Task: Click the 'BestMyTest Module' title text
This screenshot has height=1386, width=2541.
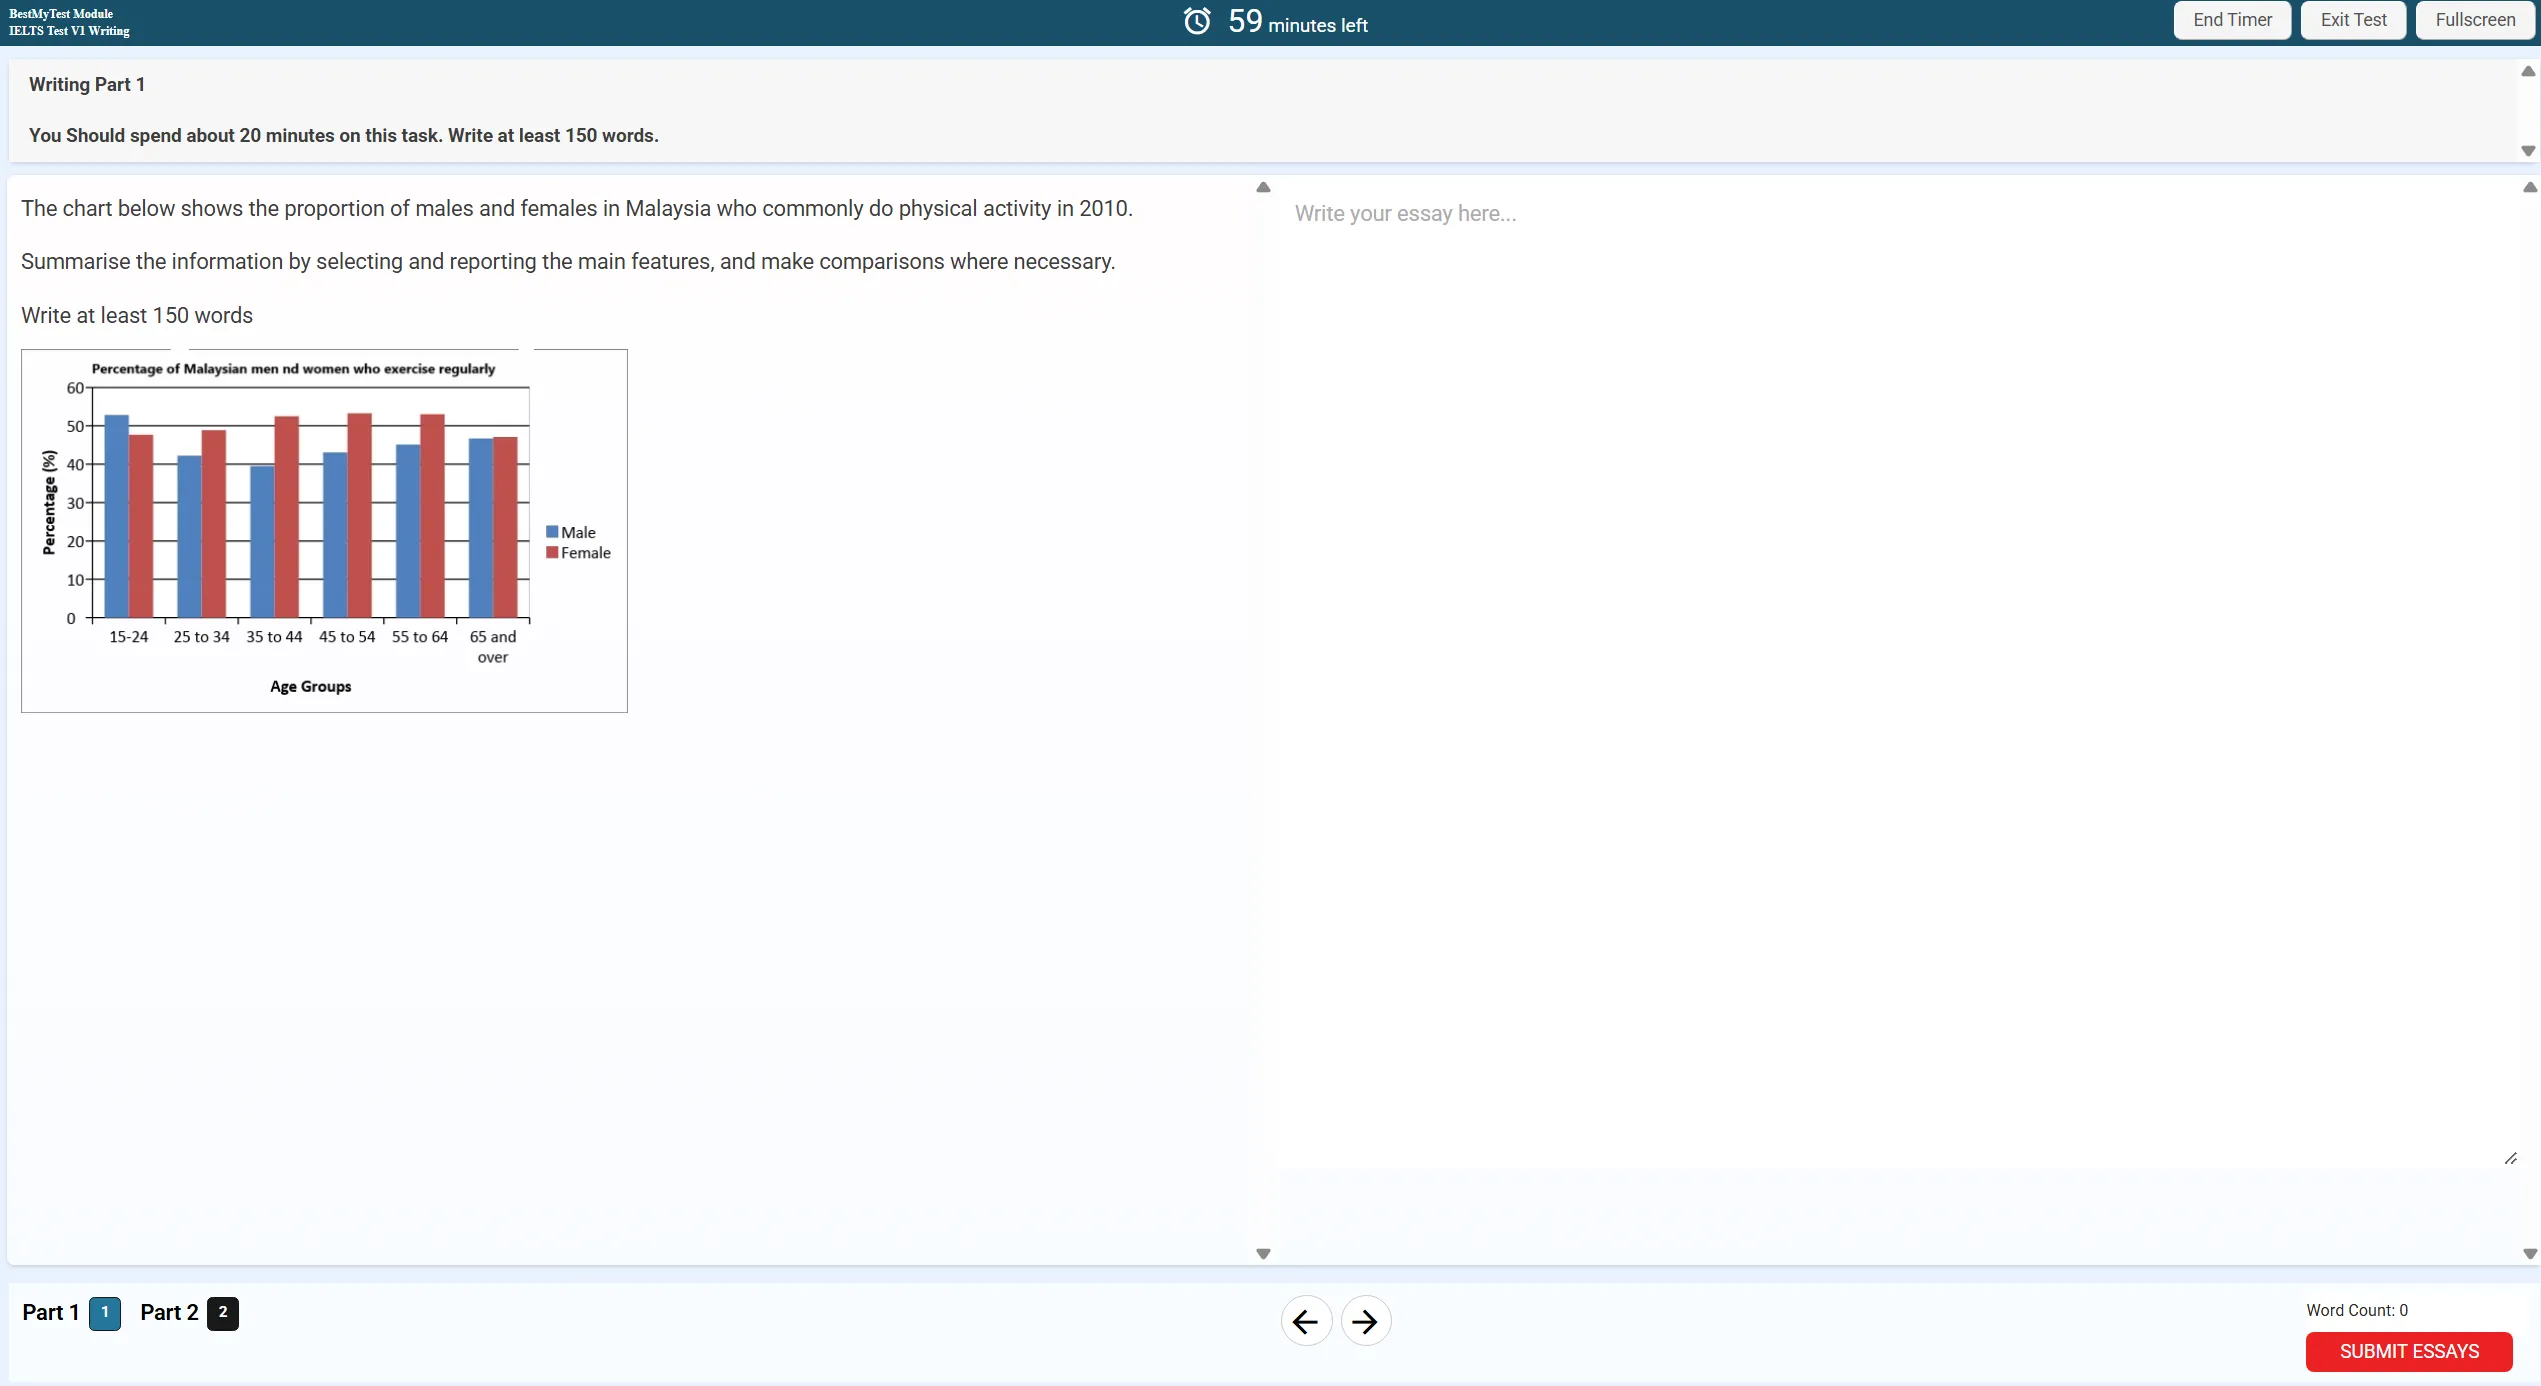Action: (61, 14)
